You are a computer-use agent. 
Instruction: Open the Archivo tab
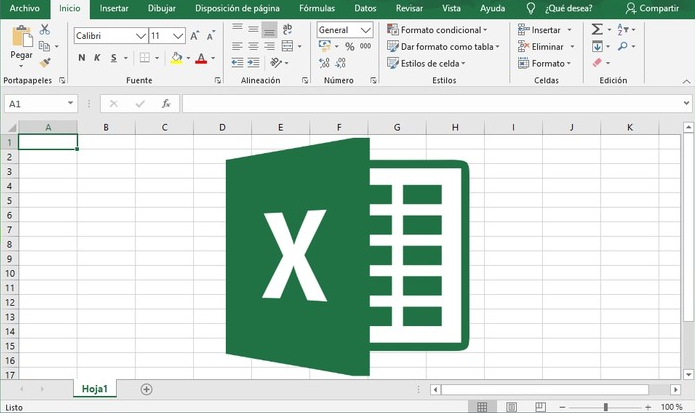(x=24, y=8)
